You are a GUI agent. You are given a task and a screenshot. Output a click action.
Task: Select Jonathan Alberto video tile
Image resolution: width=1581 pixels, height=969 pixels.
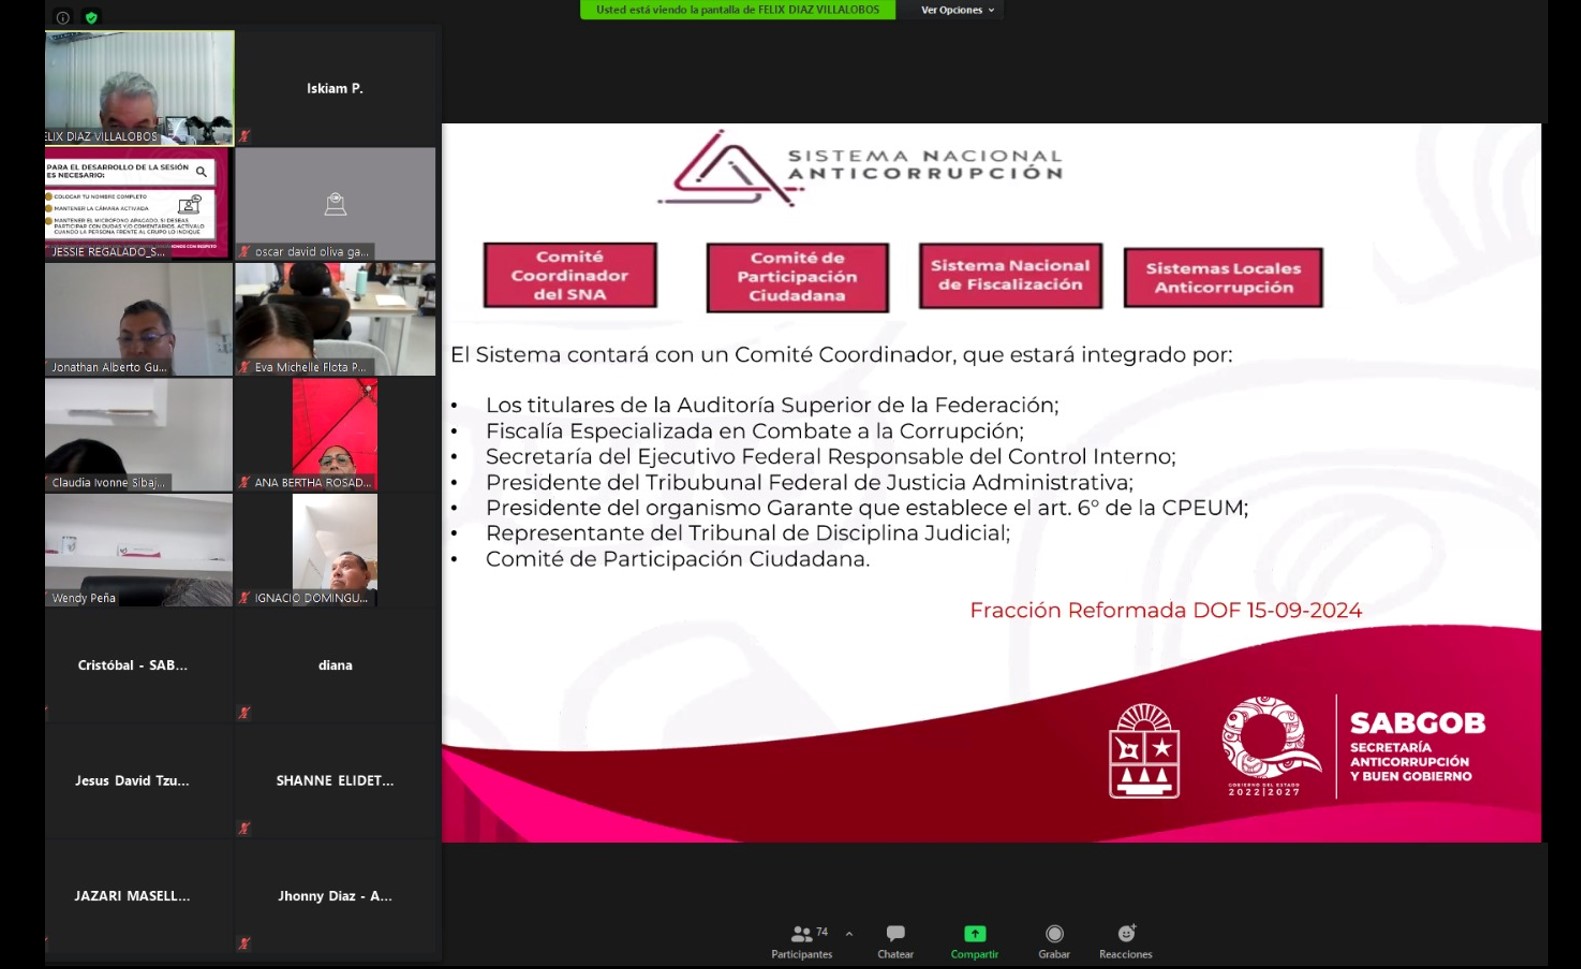tap(139, 319)
